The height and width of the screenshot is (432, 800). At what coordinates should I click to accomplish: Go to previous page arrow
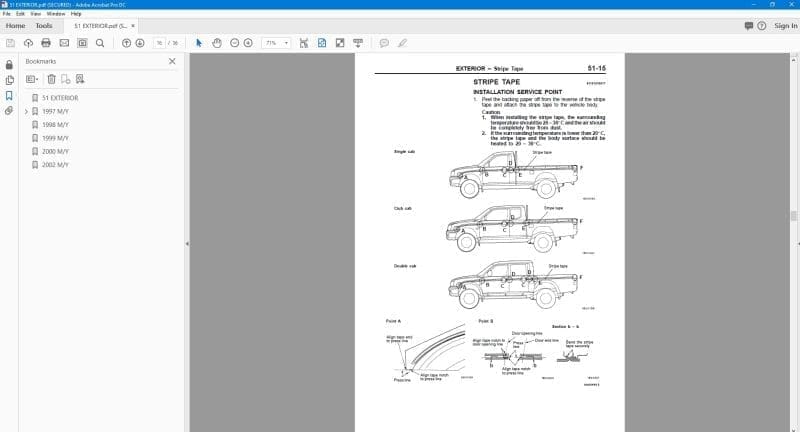127,43
